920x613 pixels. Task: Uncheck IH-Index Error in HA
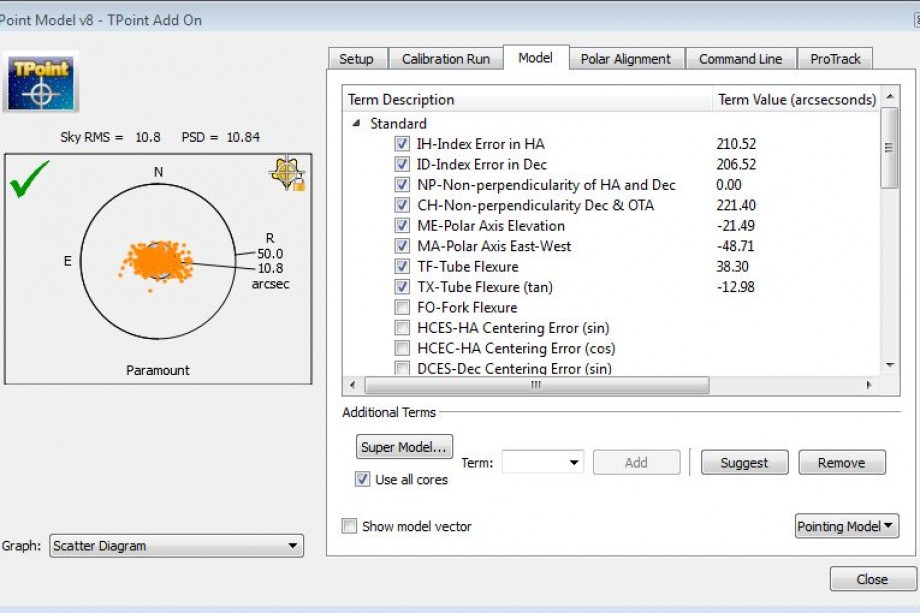pos(402,144)
